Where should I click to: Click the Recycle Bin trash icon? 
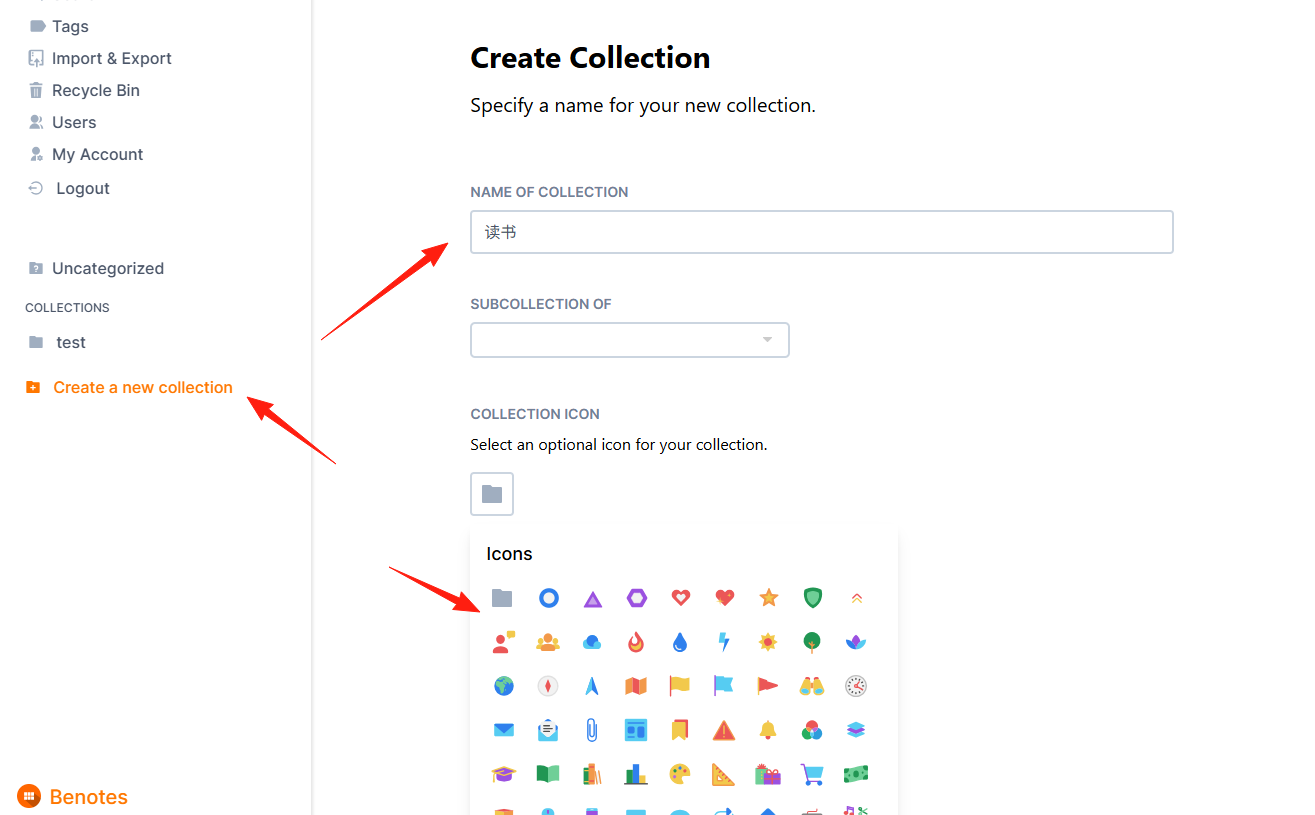click(x=37, y=90)
